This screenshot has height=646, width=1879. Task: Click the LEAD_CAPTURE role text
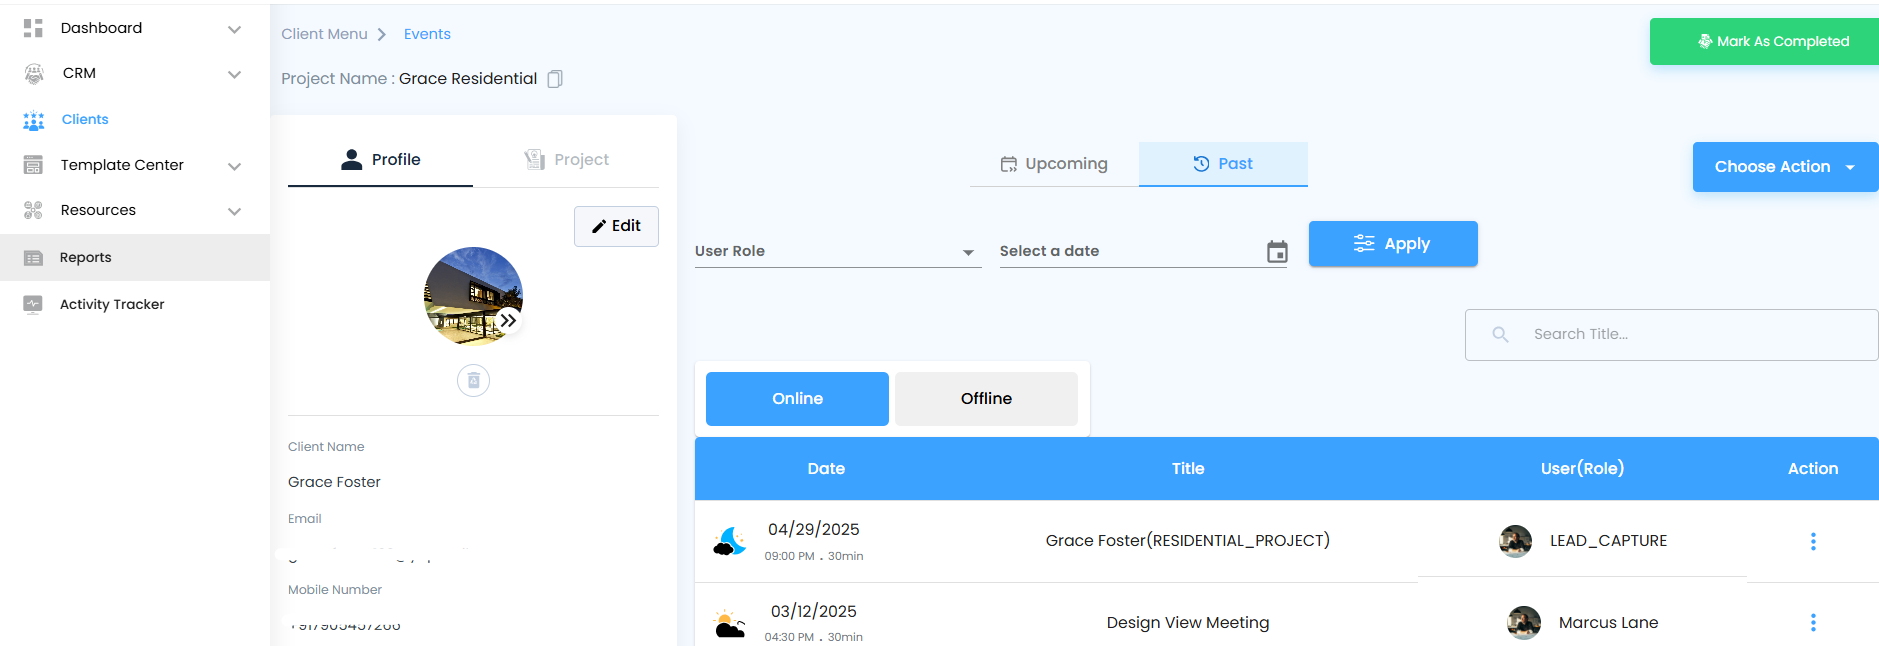pyautogui.click(x=1608, y=541)
